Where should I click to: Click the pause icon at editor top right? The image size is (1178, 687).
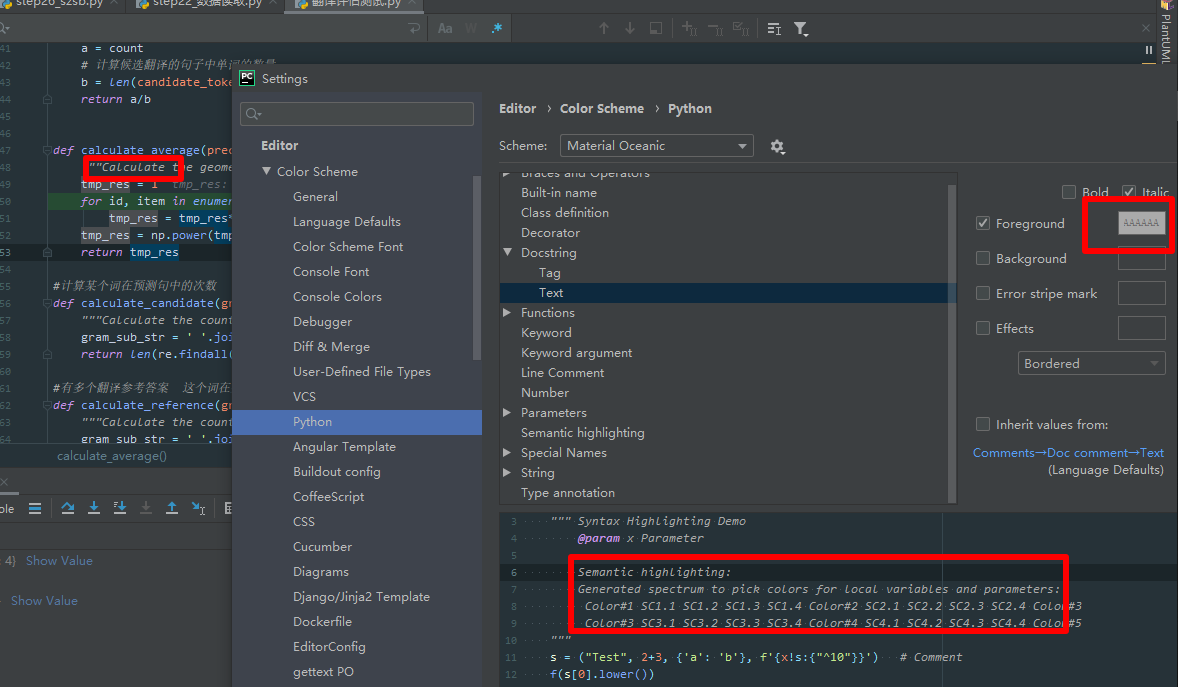point(1149,50)
